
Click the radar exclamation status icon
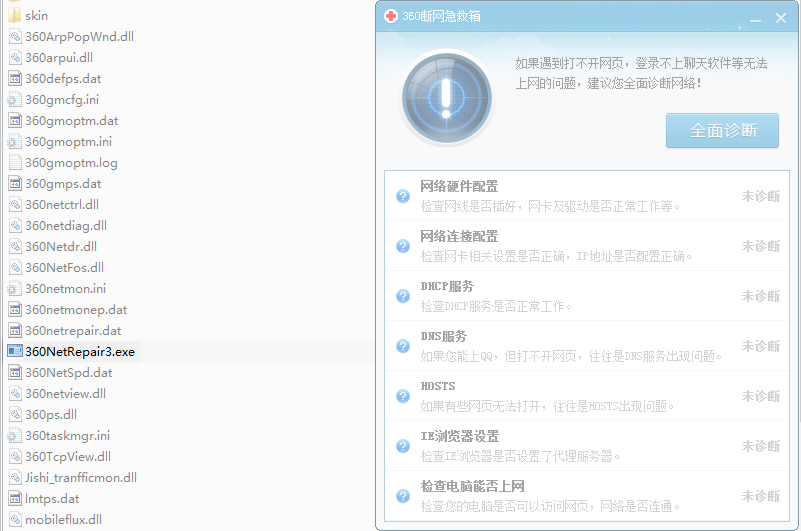pyautogui.click(x=446, y=97)
